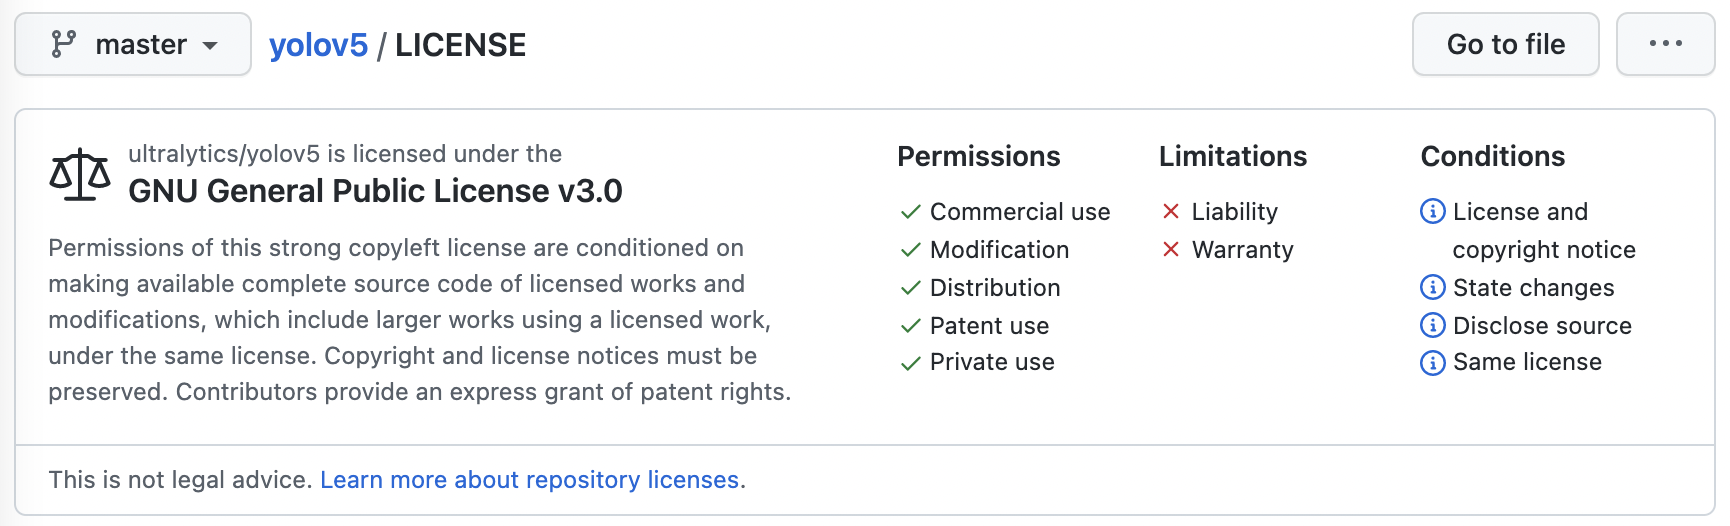Click the checkmark beside Modification
The height and width of the screenshot is (526, 1730).
[910, 250]
